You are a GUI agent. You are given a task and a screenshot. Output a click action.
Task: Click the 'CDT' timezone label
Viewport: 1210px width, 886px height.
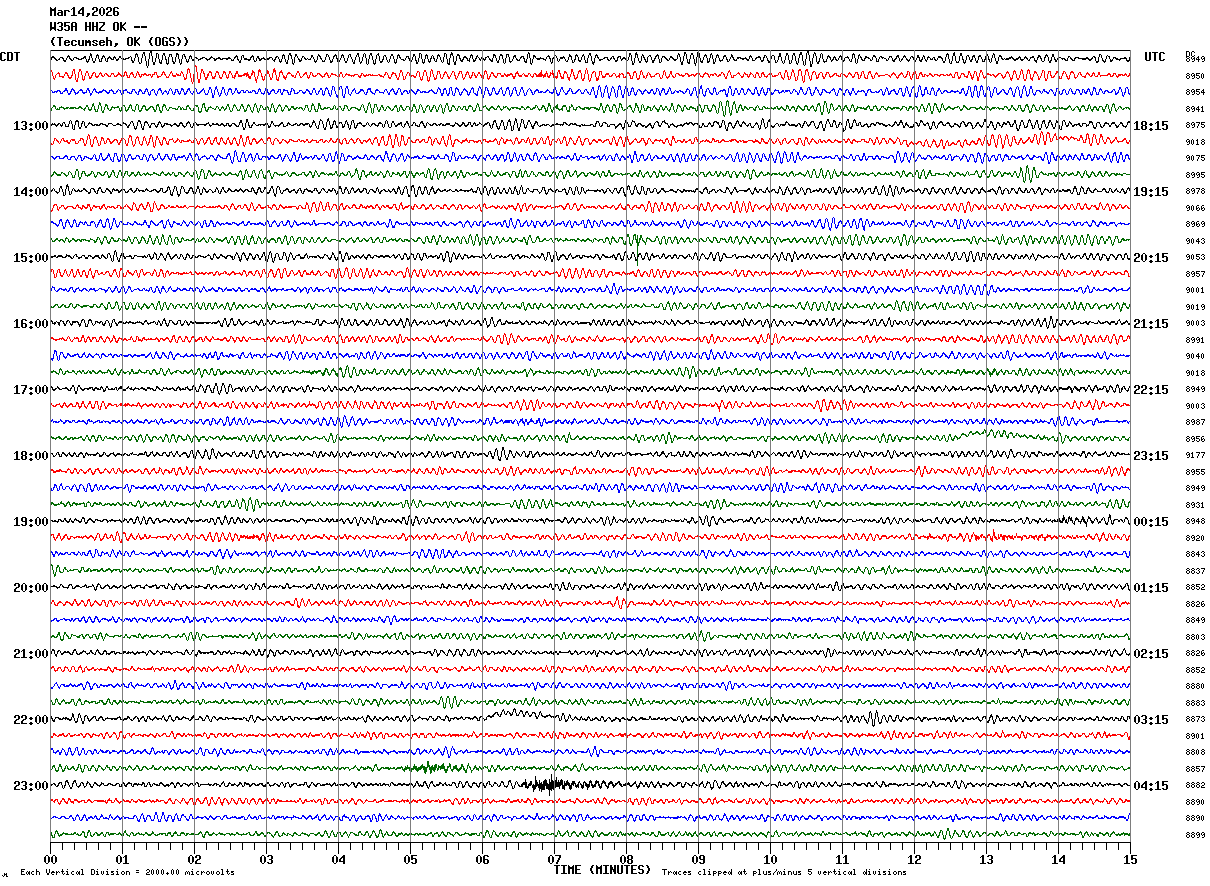10,57
